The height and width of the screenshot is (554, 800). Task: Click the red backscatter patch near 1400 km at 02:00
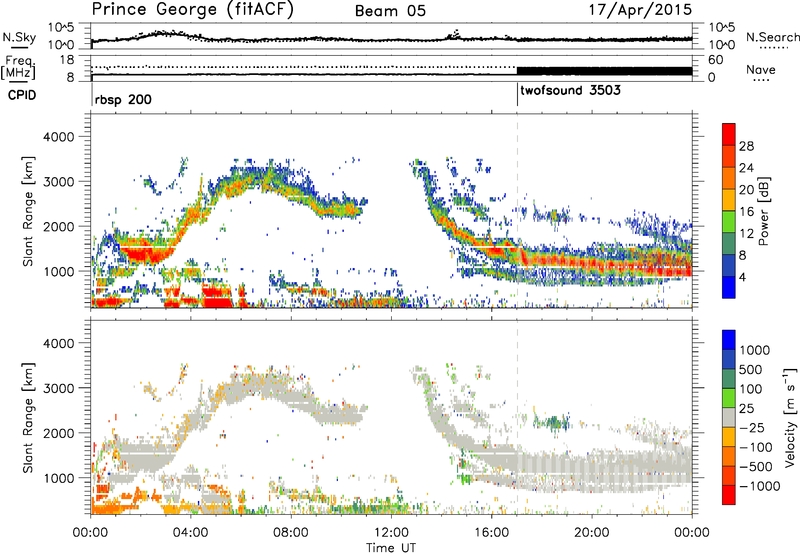pyautogui.click(x=142, y=253)
